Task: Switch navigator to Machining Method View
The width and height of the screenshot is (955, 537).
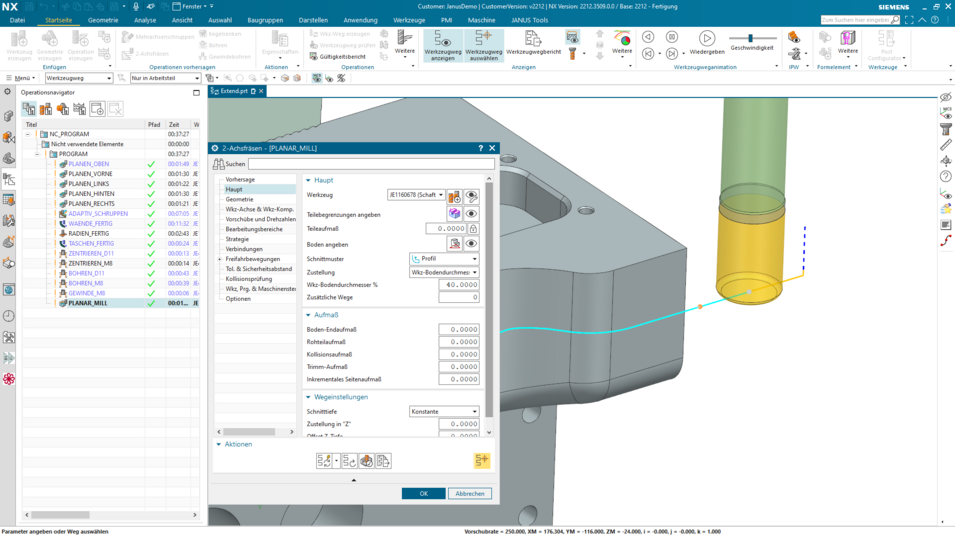Action: [x=80, y=109]
